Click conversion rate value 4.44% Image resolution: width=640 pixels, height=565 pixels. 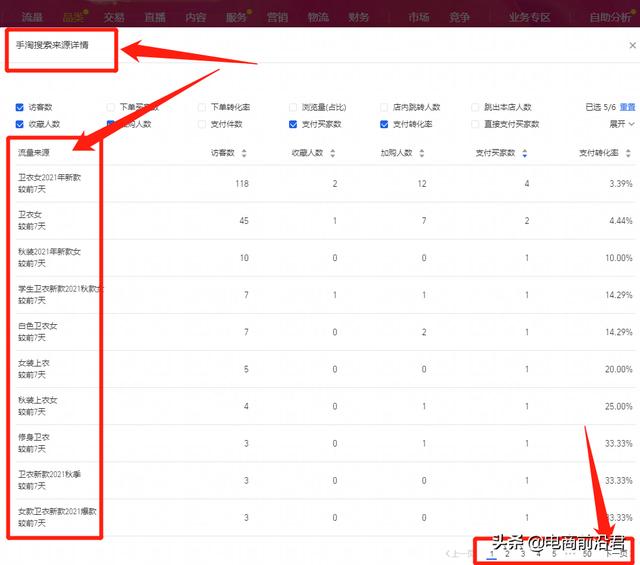(621, 221)
